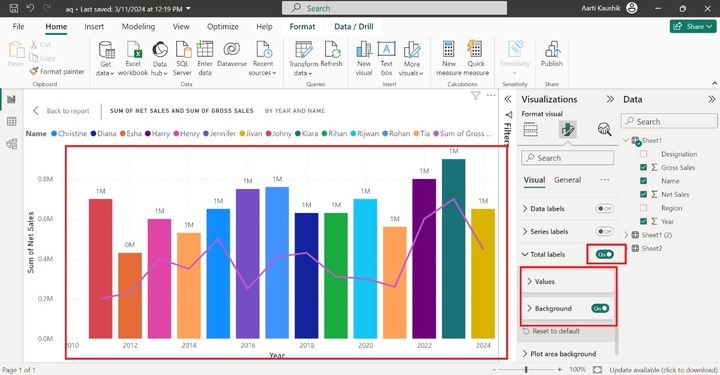The image size is (720, 375).
Task: Expand the Sheet2 table
Action: point(626,248)
